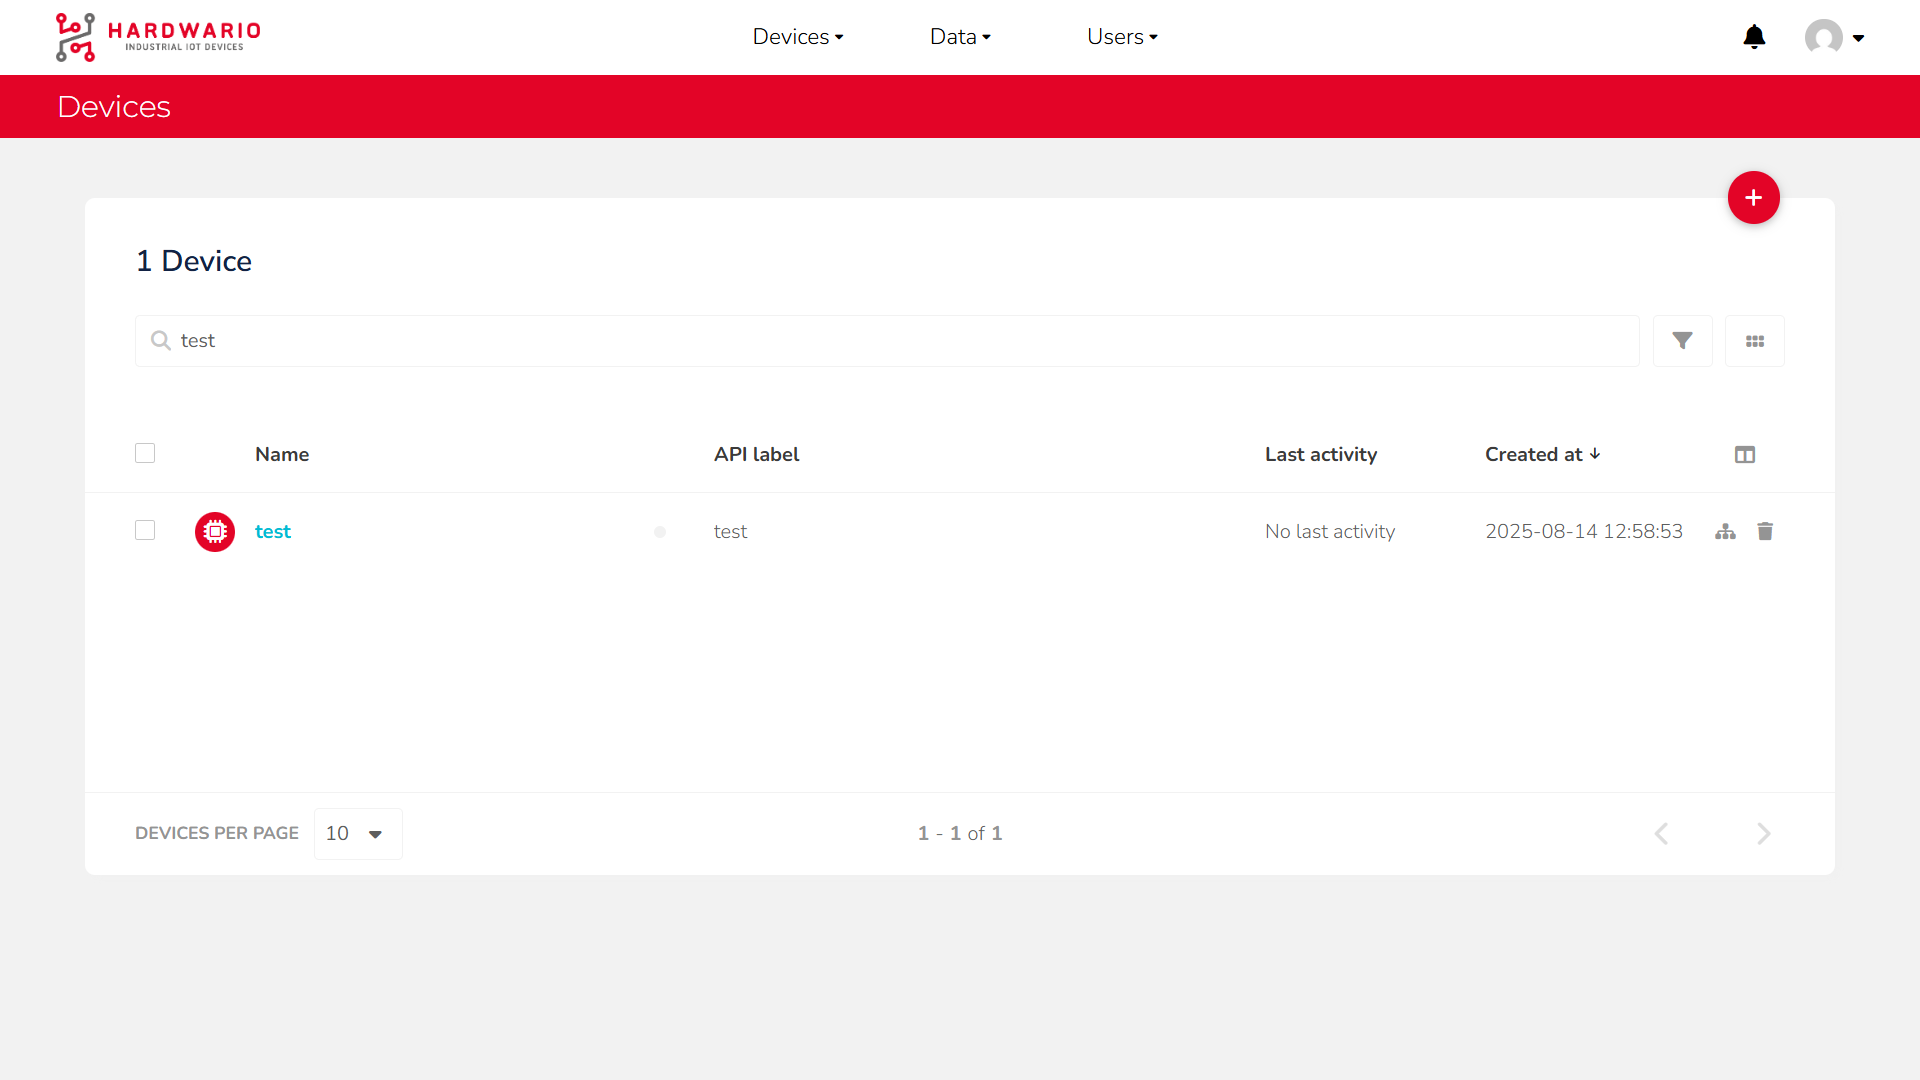Toggle the select-all checkbox in header
Screen dimensions: 1920x1080
145,453
